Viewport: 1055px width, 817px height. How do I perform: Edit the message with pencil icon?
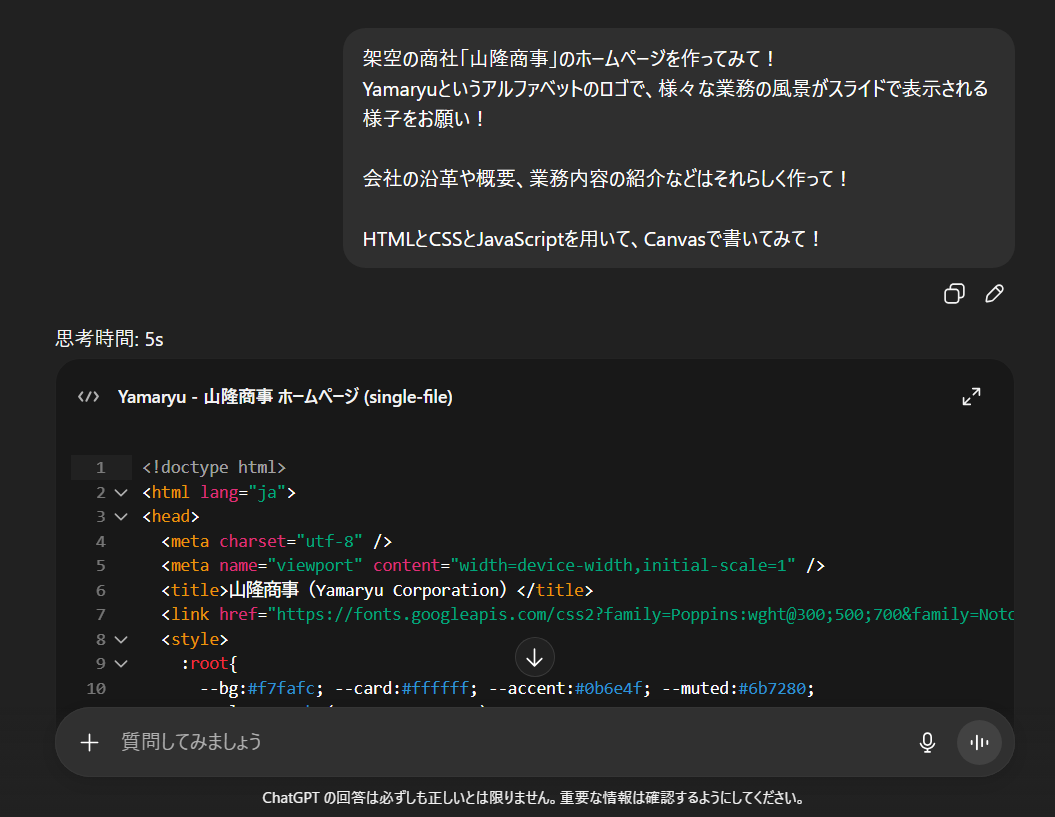click(994, 294)
